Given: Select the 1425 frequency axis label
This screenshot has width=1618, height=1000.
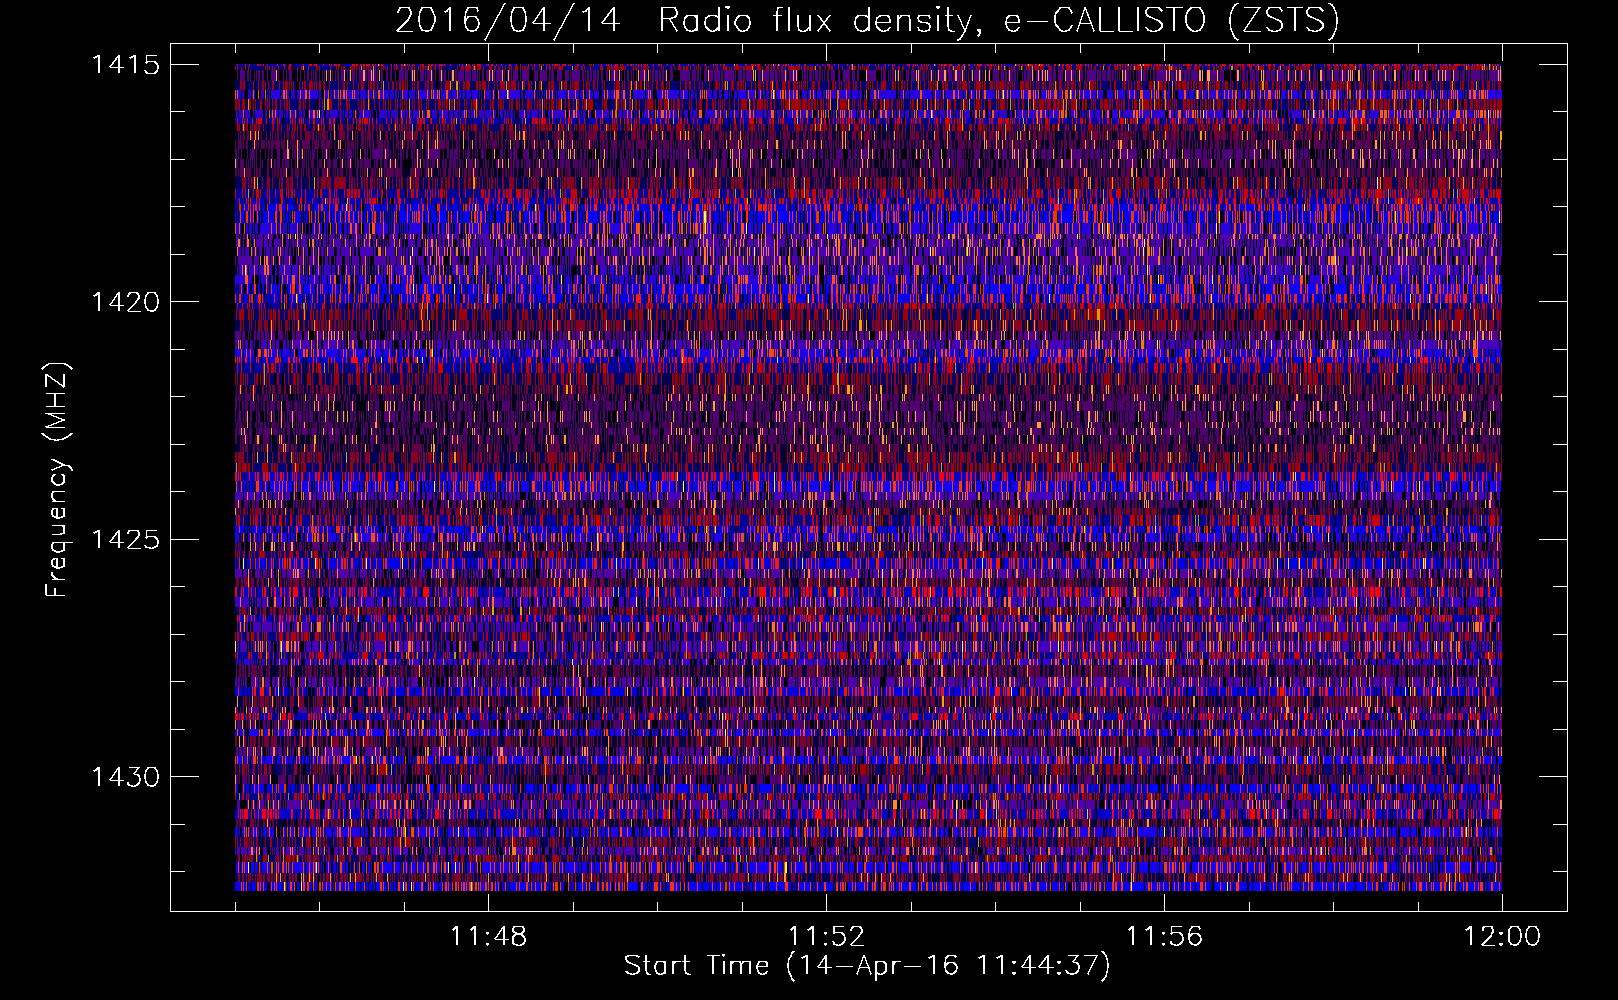Looking at the screenshot, I should coord(125,540).
